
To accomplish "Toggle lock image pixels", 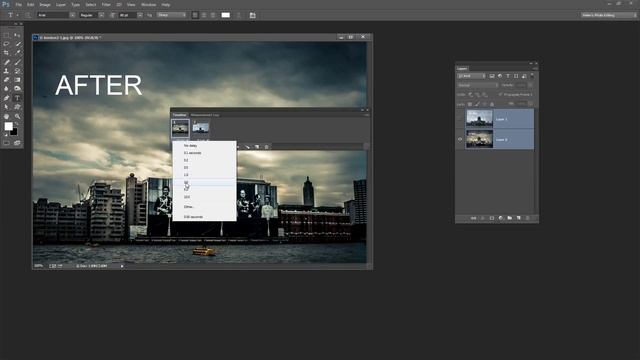I will pos(477,104).
